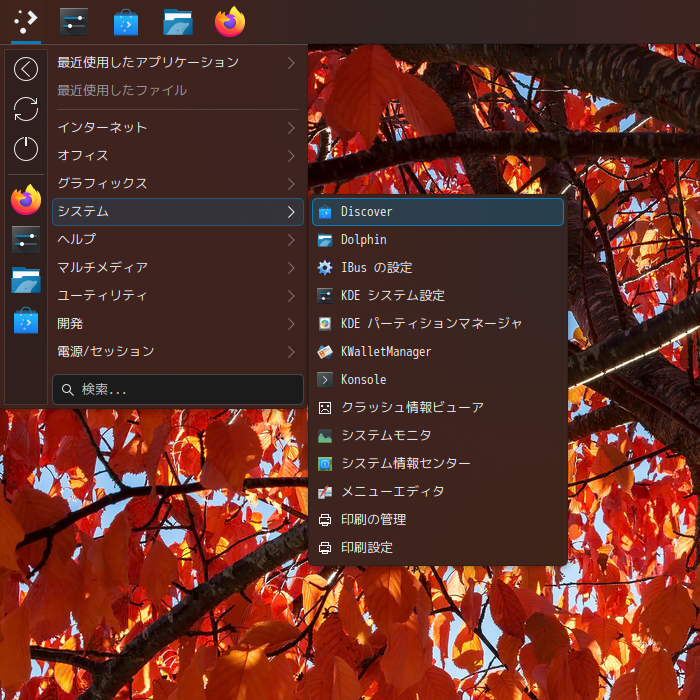Screen dimensions: 700x700
Task: Open Firefox from menu favorites sidebar
Action: coord(26,200)
